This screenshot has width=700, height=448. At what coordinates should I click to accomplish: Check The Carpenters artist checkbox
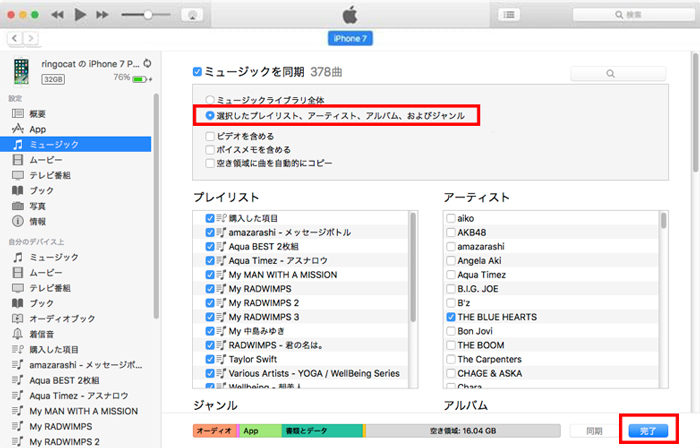click(451, 359)
